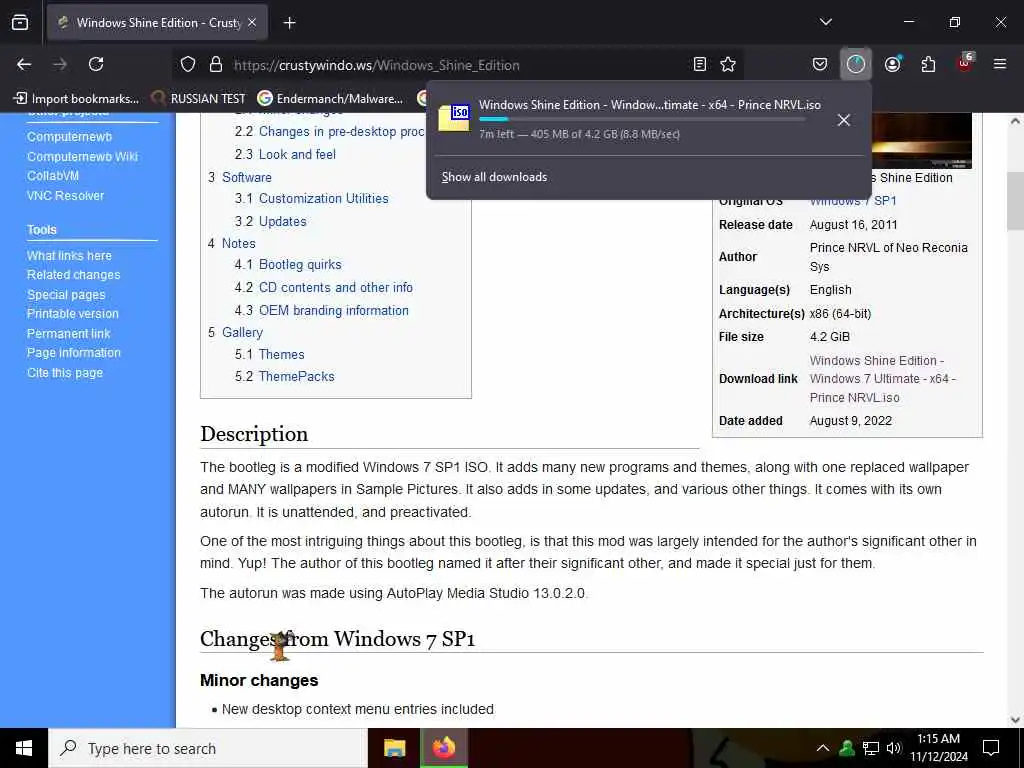Image resolution: width=1024 pixels, height=768 pixels.
Task: Click the address bar URL
Action: 377,65
